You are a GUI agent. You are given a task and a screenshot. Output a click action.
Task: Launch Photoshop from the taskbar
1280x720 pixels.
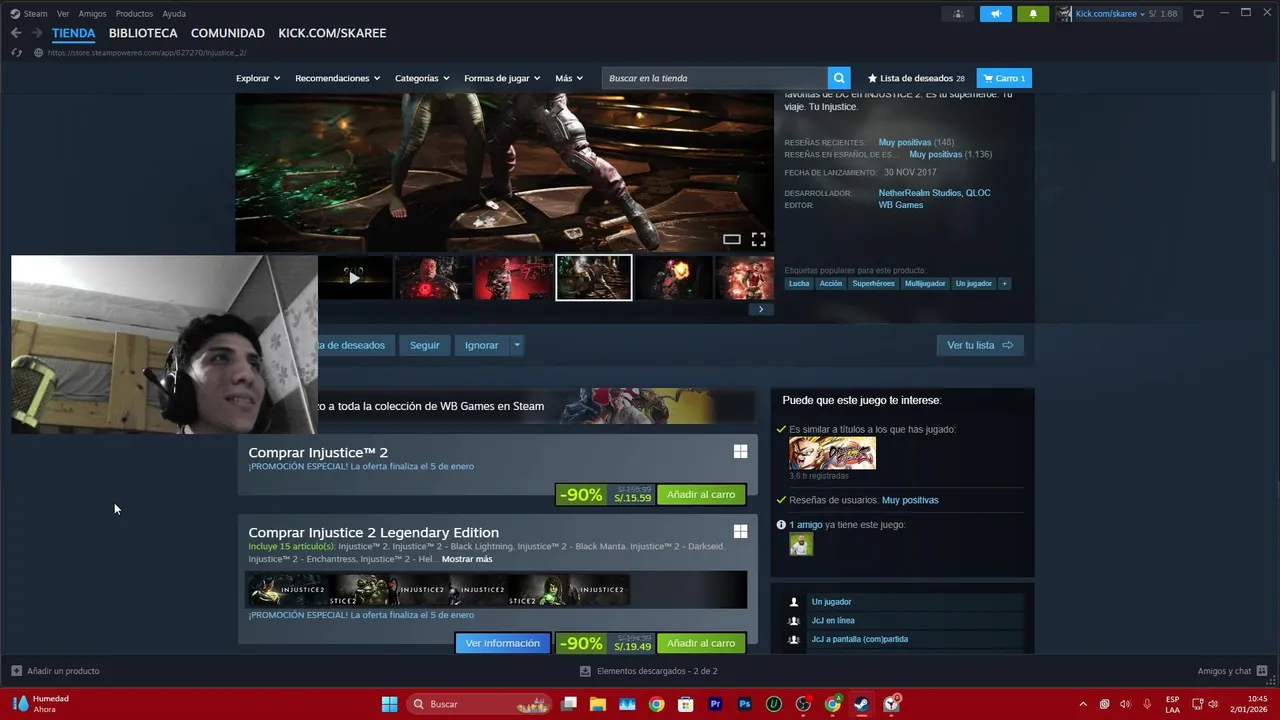pyautogui.click(x=744, y=704)
